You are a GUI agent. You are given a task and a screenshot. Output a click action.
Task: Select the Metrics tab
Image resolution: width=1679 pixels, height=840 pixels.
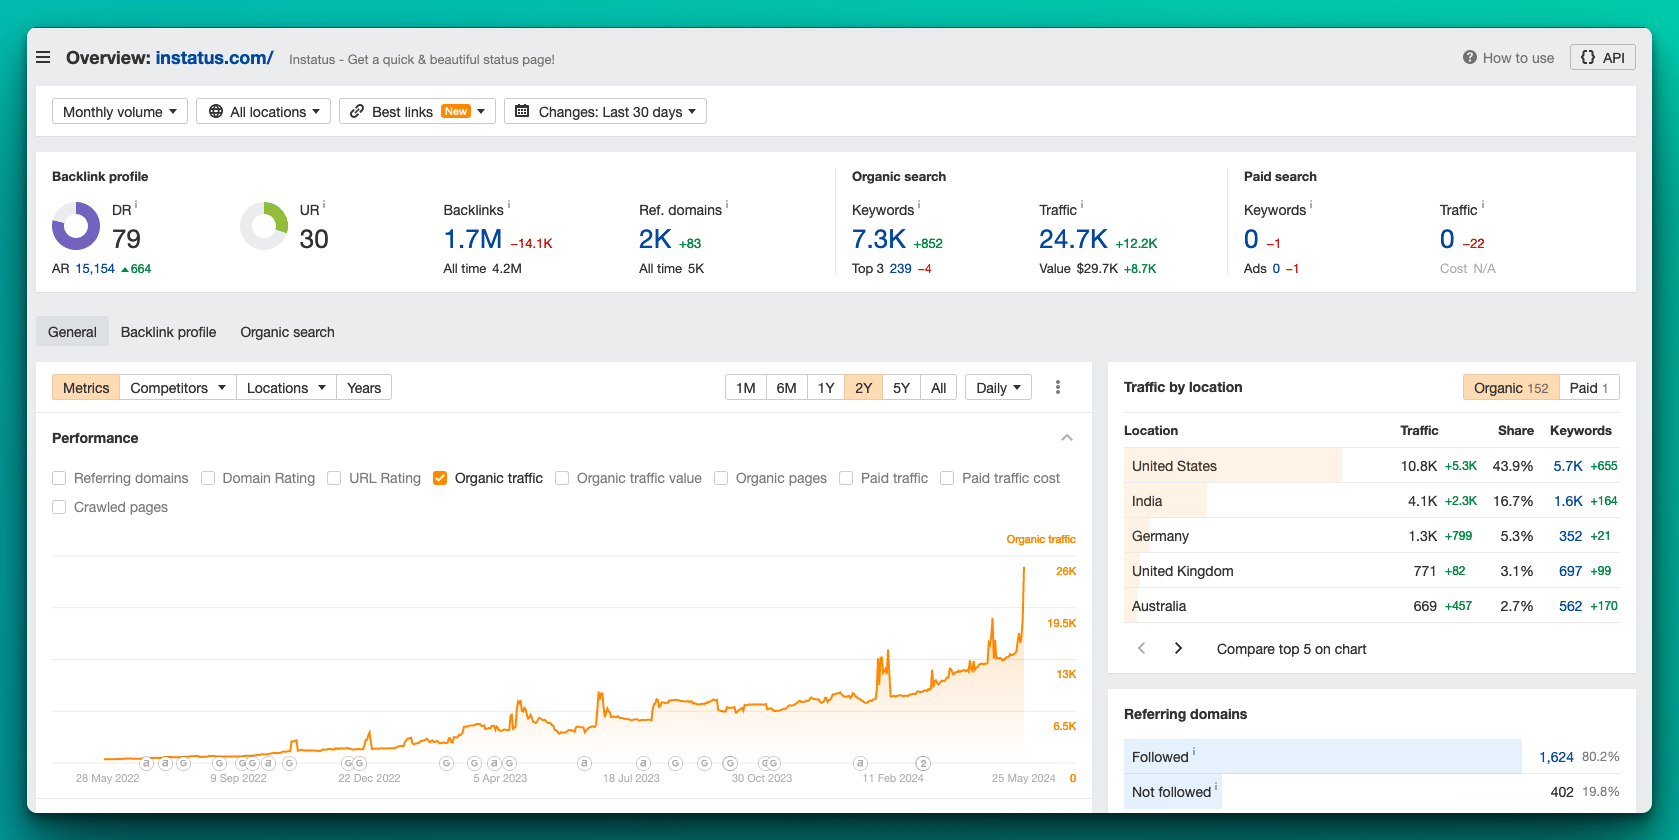[x=86, y=387]
